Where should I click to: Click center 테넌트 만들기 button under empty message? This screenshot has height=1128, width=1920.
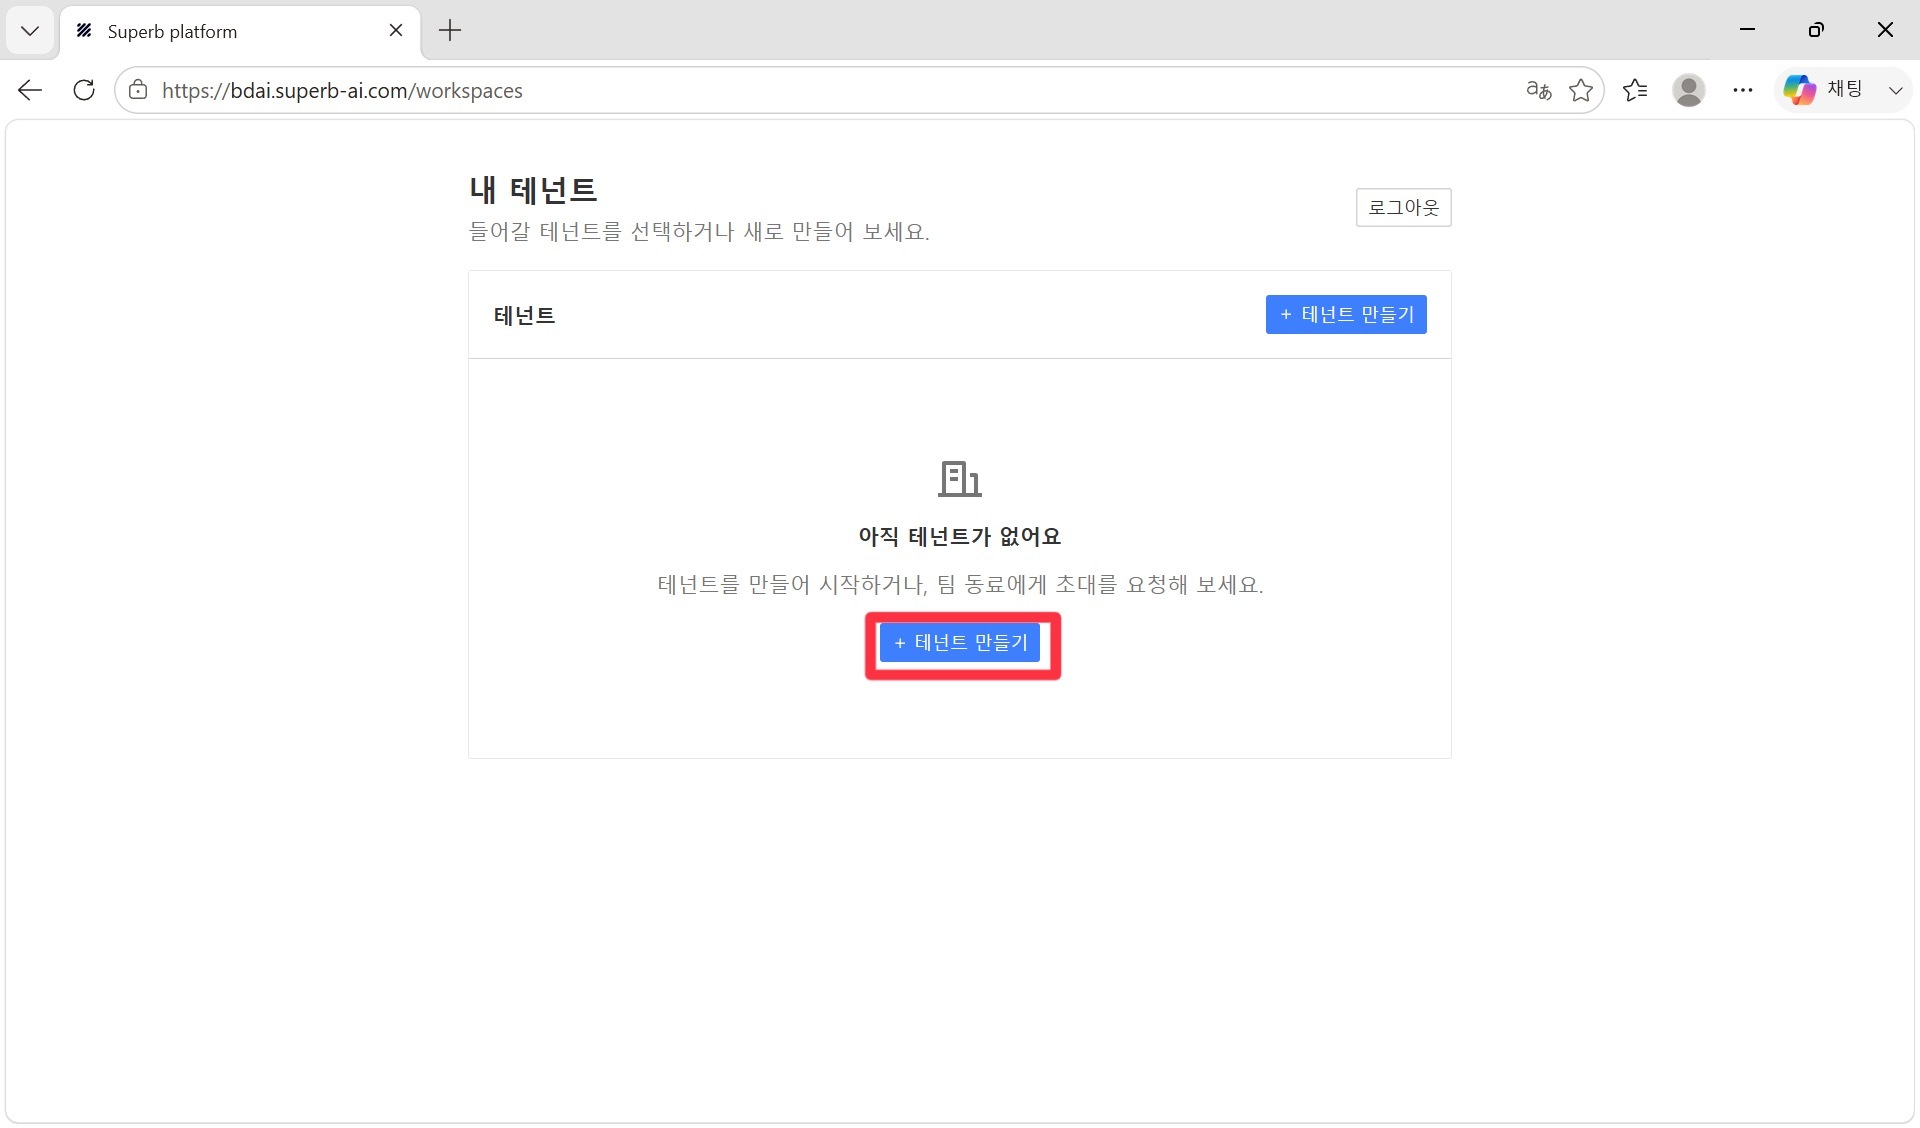click(960, 642)
